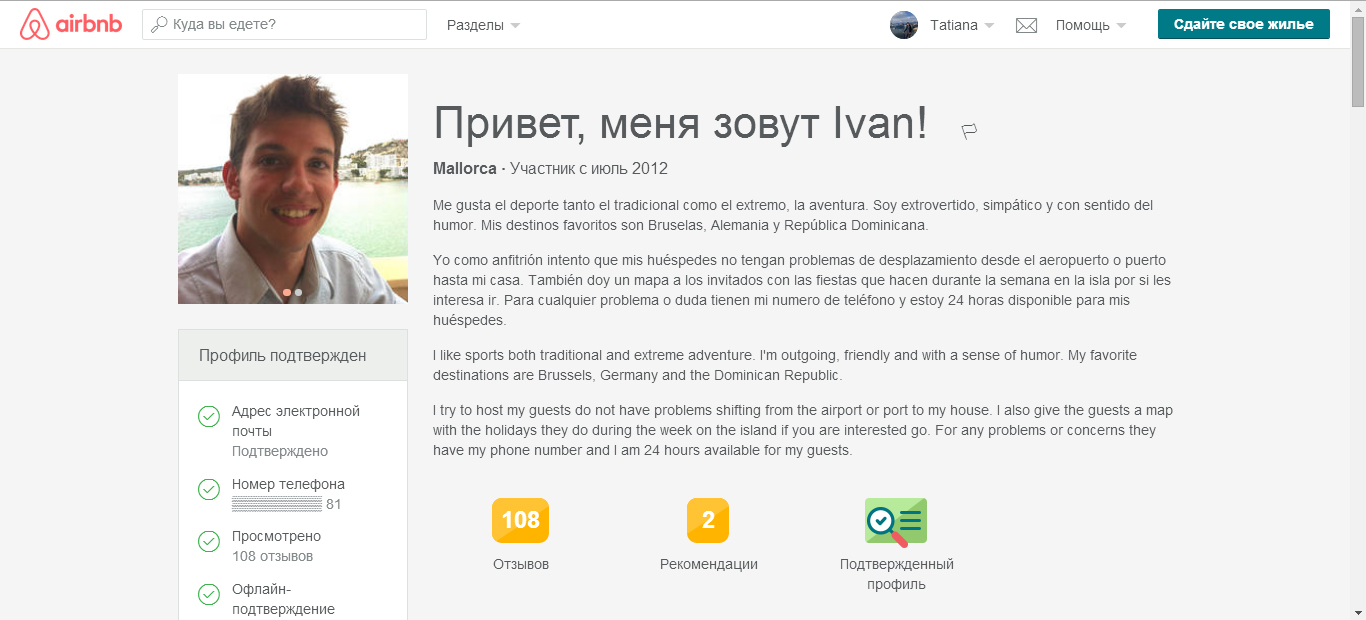Viewport: 1366px width, 620px height.
Task: Click the flag report icon next to Ivan
Action: pyautogui.click(x=968, y=130)
